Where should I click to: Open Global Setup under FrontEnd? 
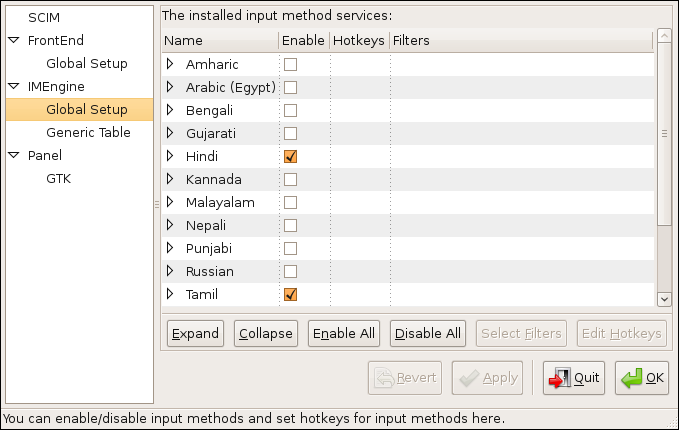coord(87,64)
